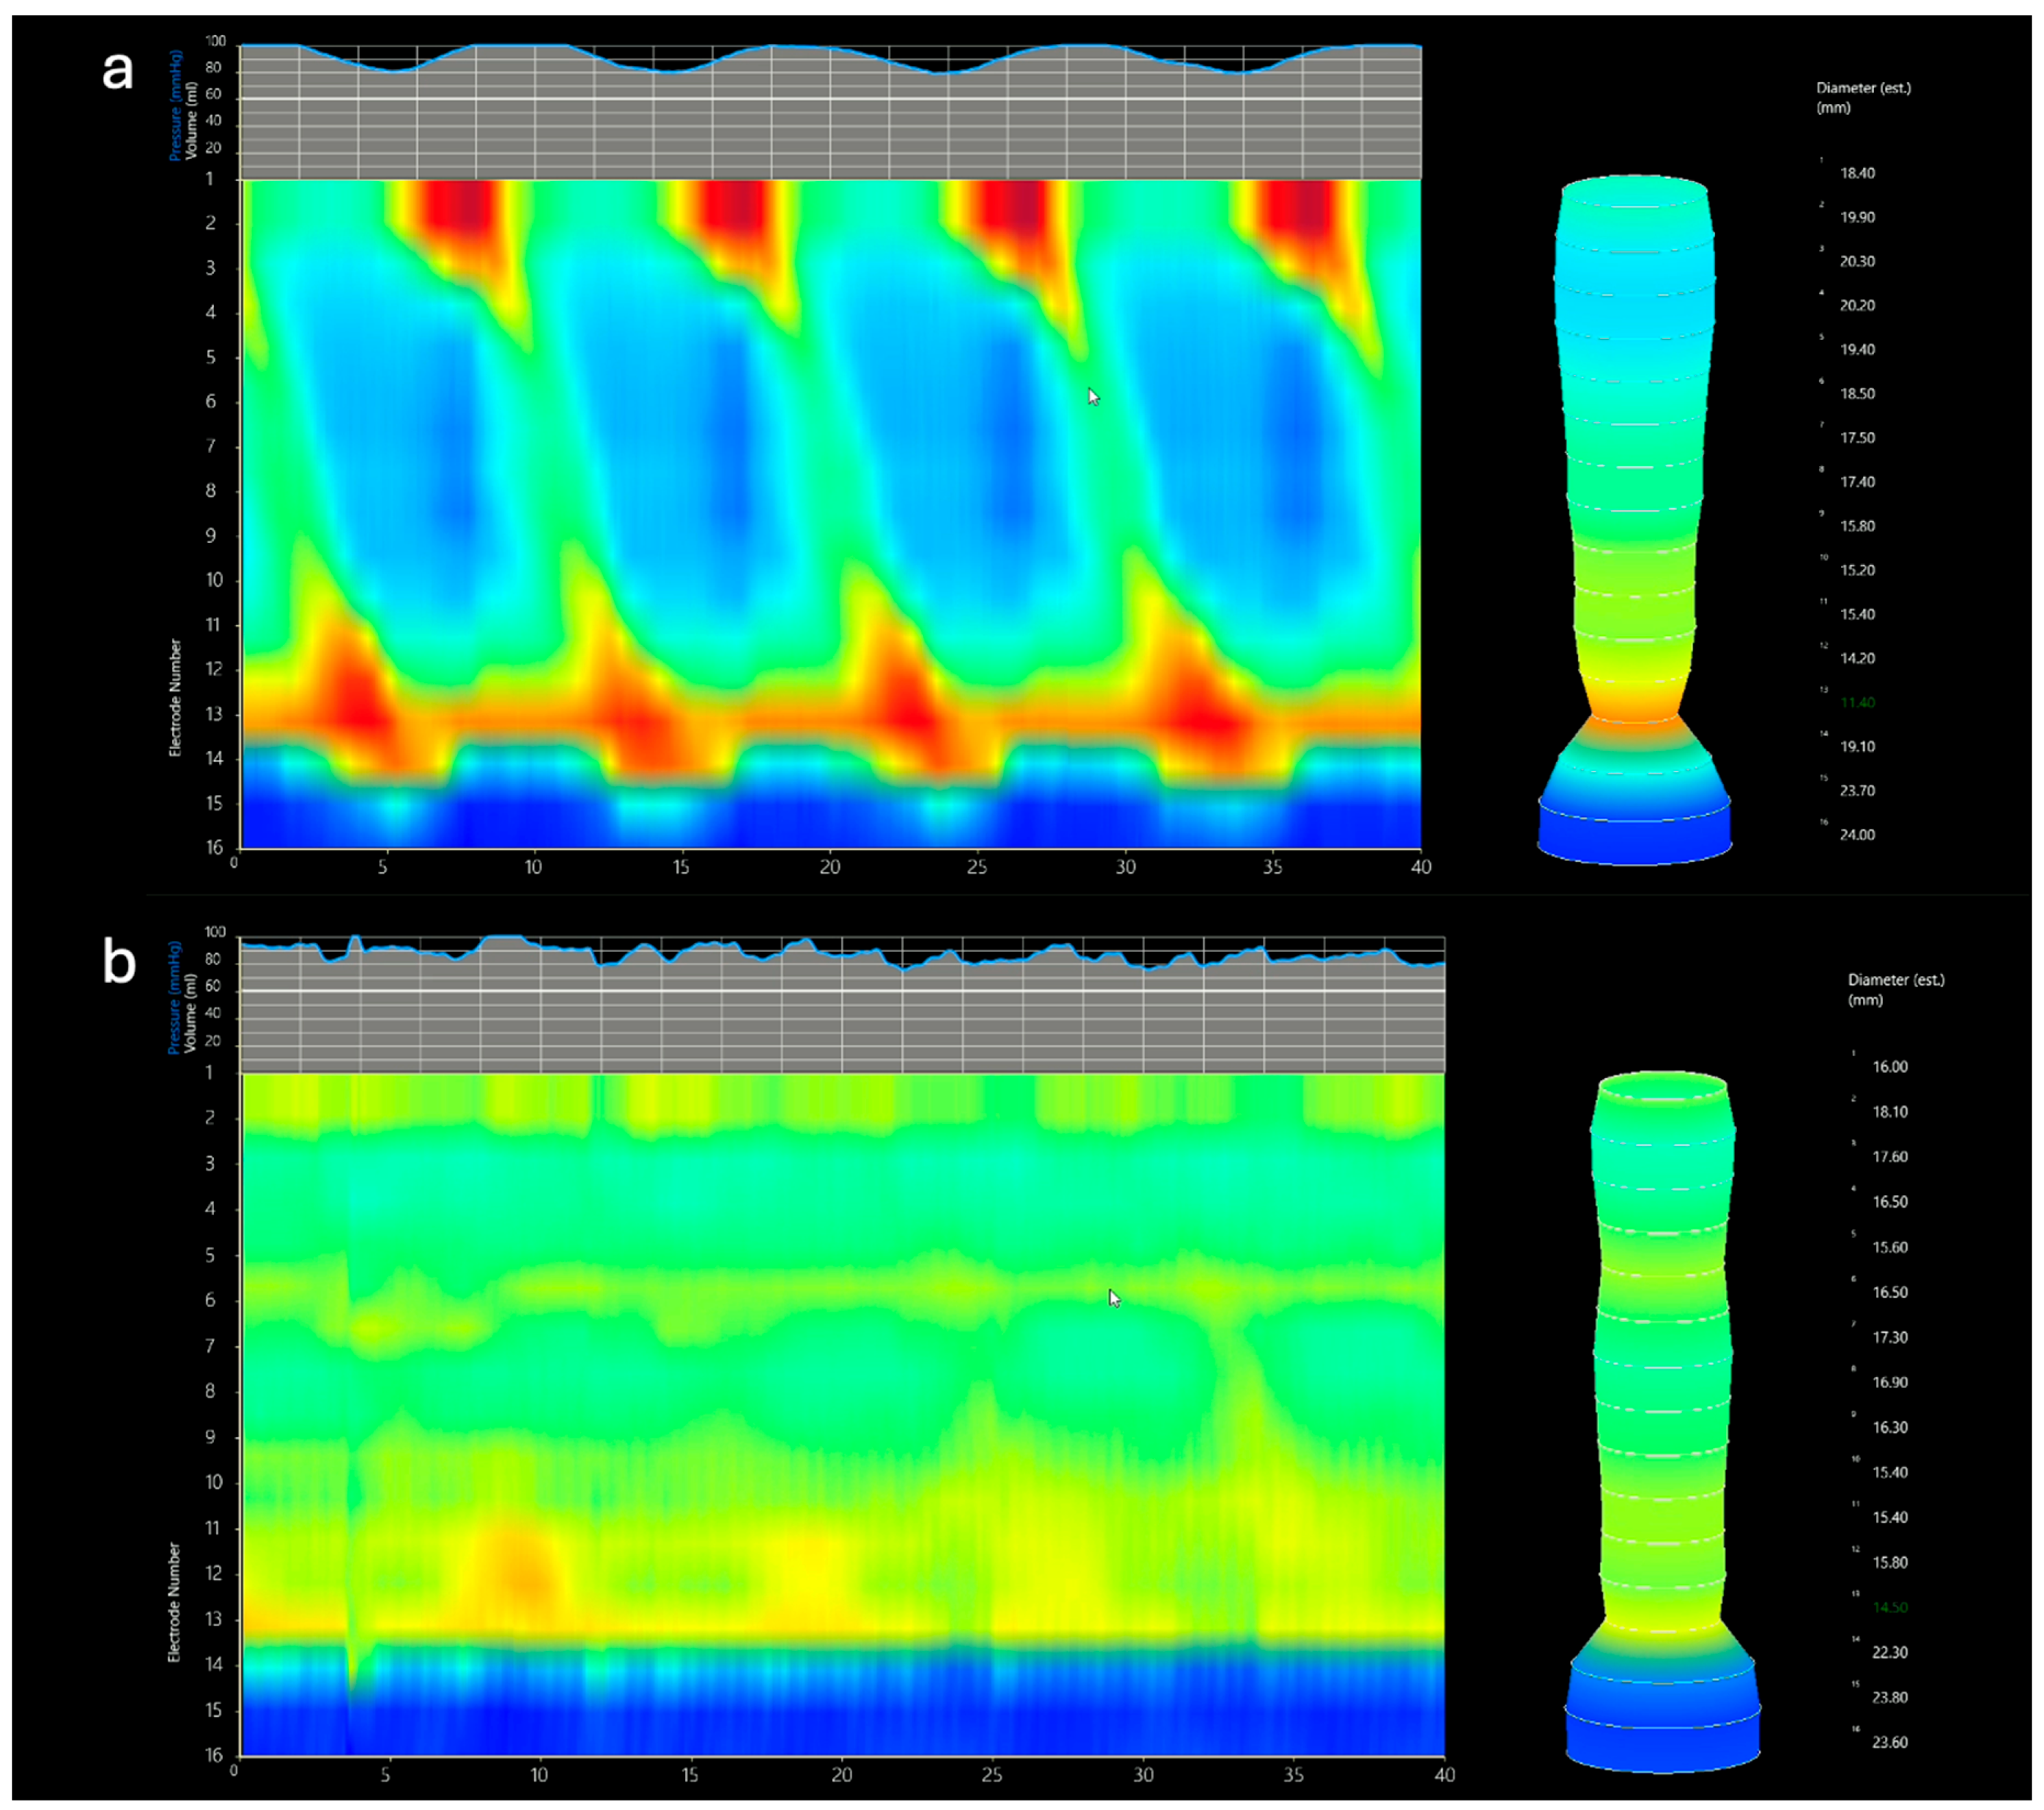Click the 20 time tick in panel b

841,1775
